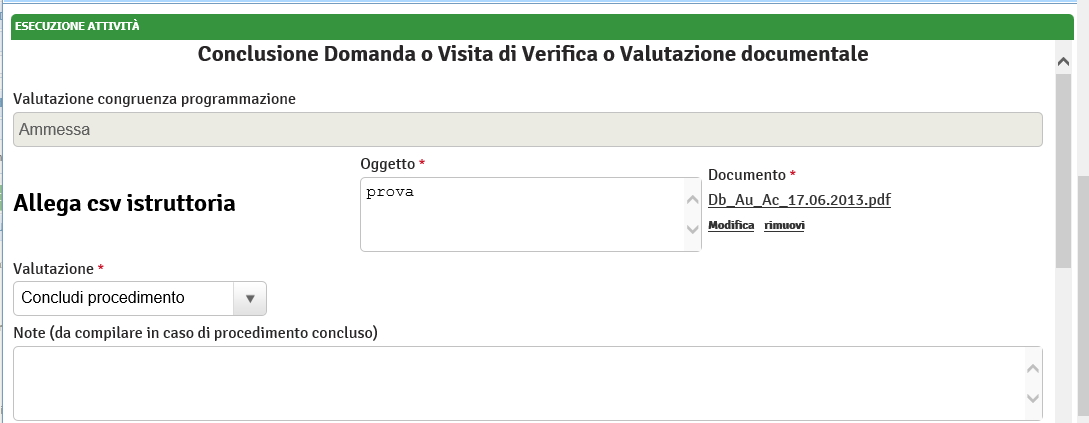Click the Modifica link under Documento
This screenshot has height=423, width=1089.
click(731, 226)
